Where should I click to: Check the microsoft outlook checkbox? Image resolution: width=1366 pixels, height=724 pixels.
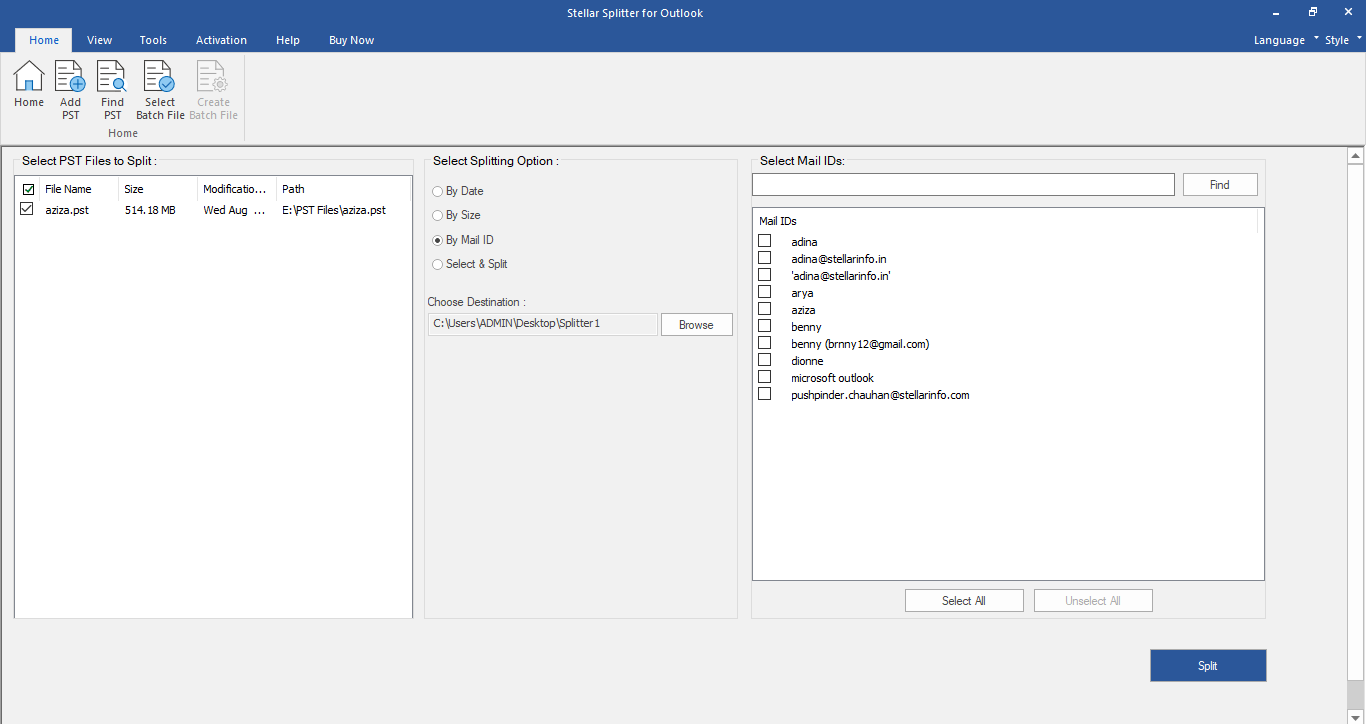(765, 377)
